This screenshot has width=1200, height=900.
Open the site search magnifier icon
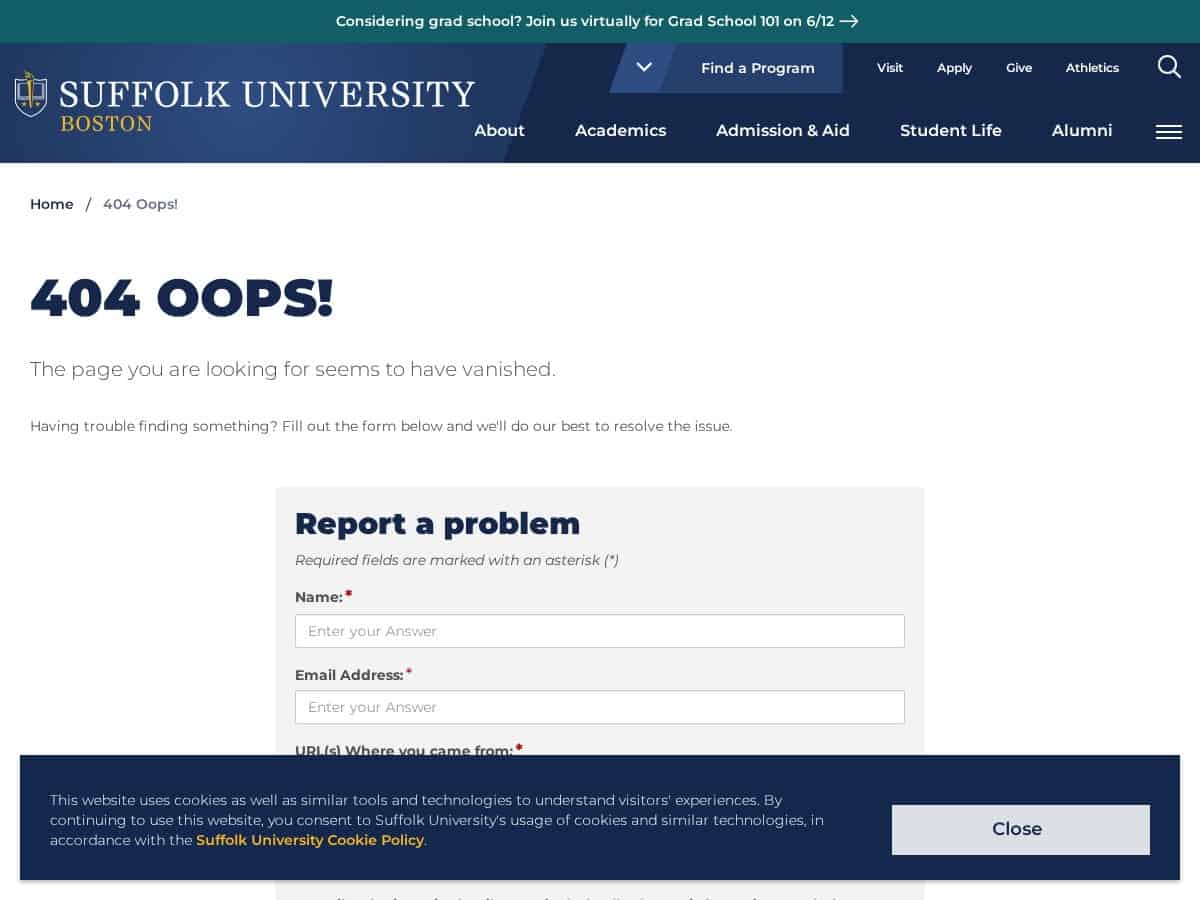click(x=1169, y=67)
